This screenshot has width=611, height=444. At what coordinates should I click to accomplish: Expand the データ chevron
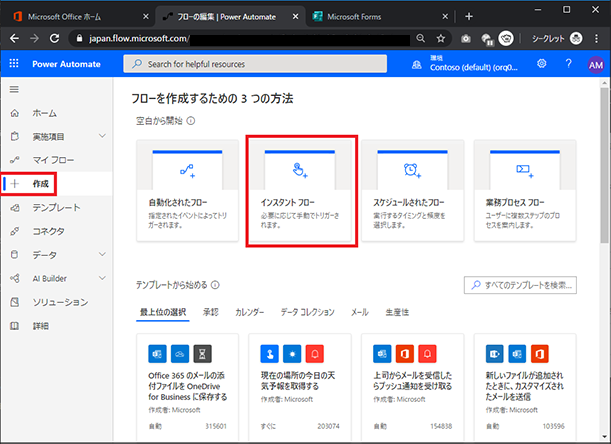pos(102,254)
